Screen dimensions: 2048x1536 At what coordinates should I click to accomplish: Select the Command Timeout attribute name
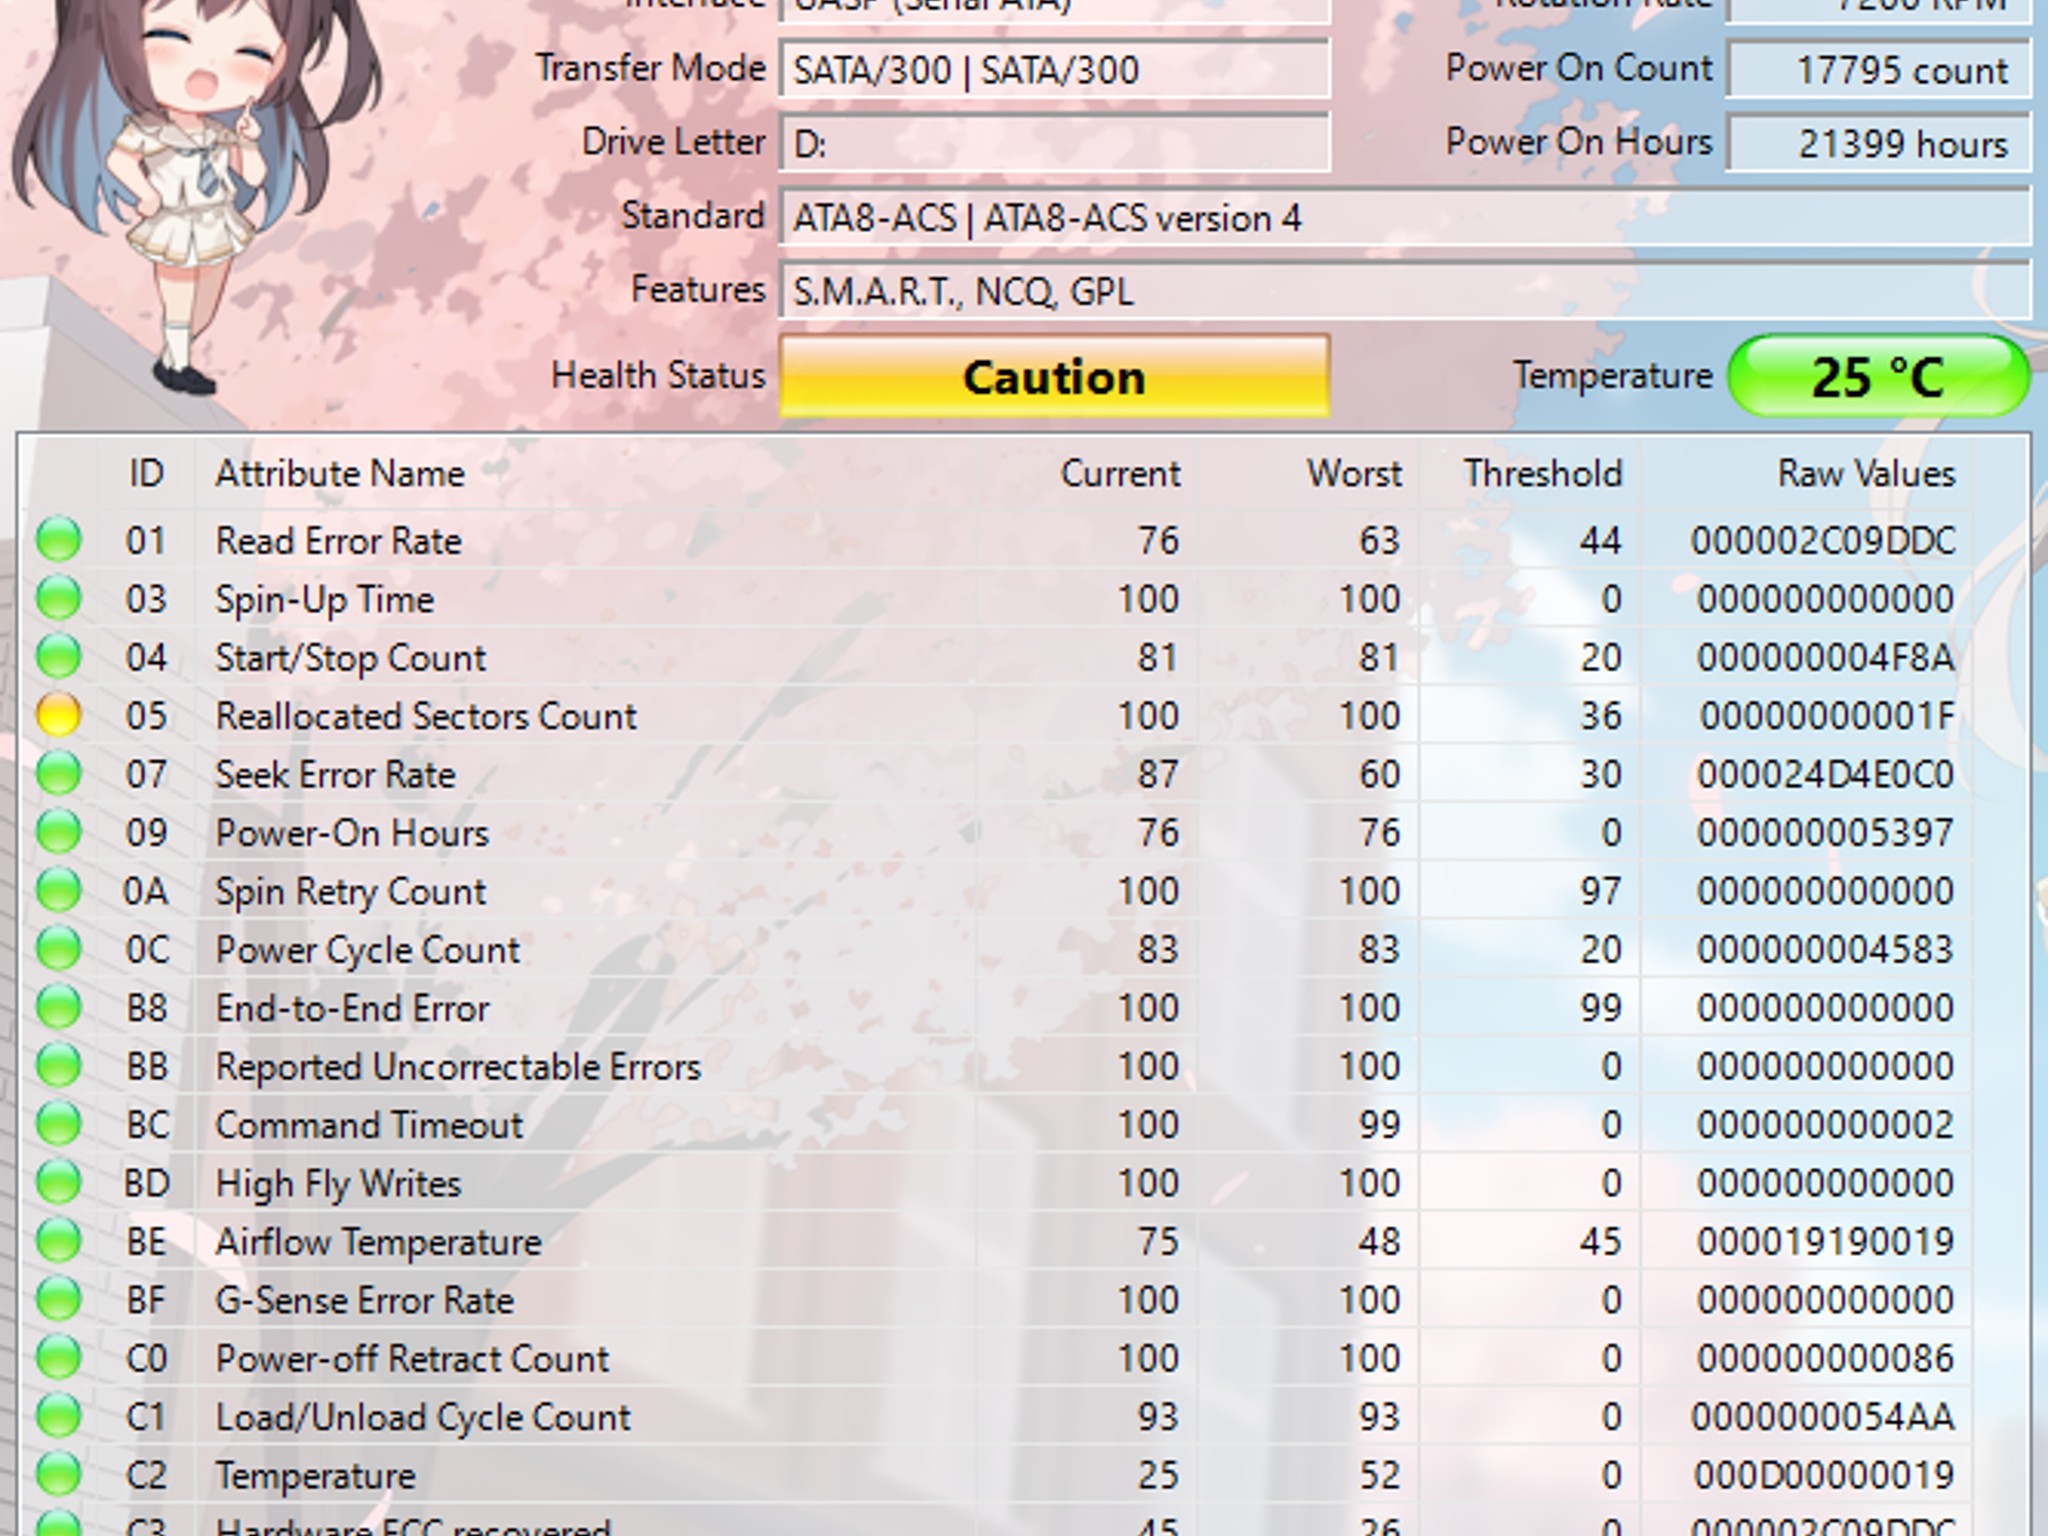[369, 1124]
